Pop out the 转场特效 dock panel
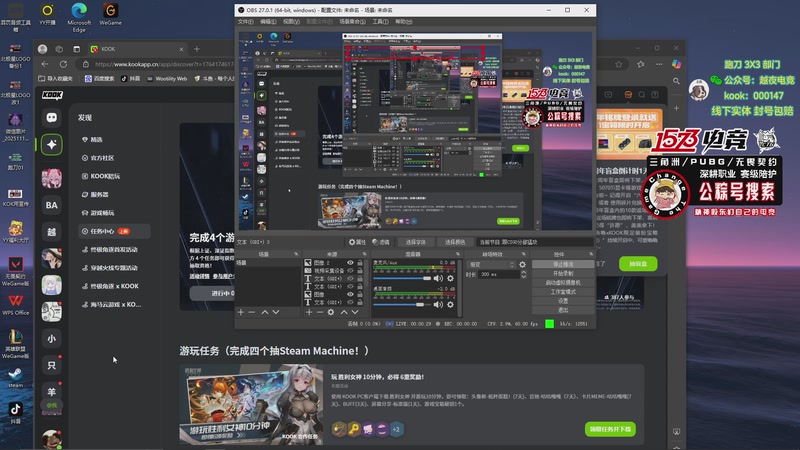 pyautogui.click(x=523, y=254)
